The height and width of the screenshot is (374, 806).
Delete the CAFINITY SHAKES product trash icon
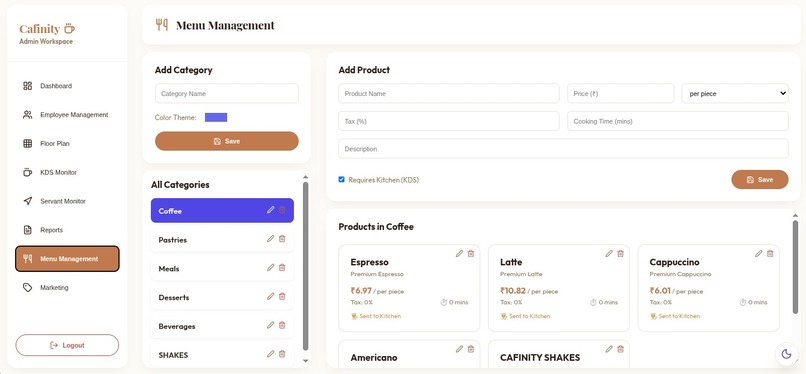pyautogui.click(x=620, y=349)
